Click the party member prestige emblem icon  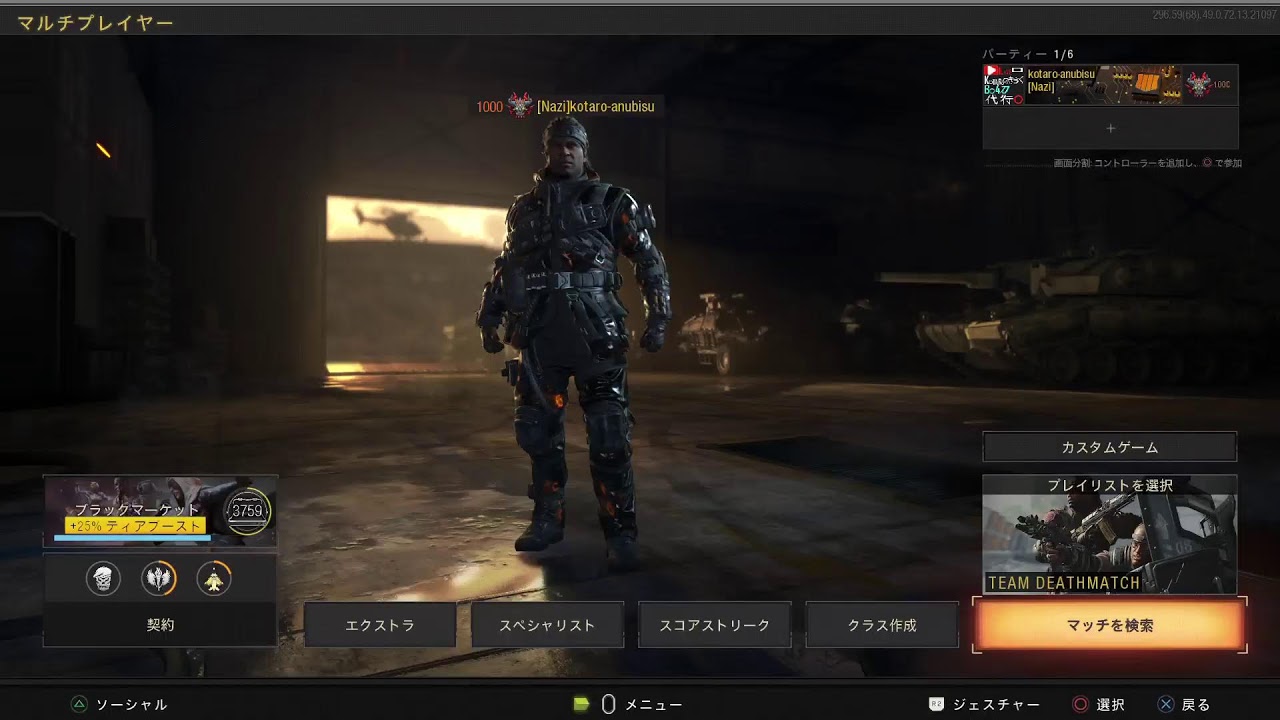point(1199,85)
